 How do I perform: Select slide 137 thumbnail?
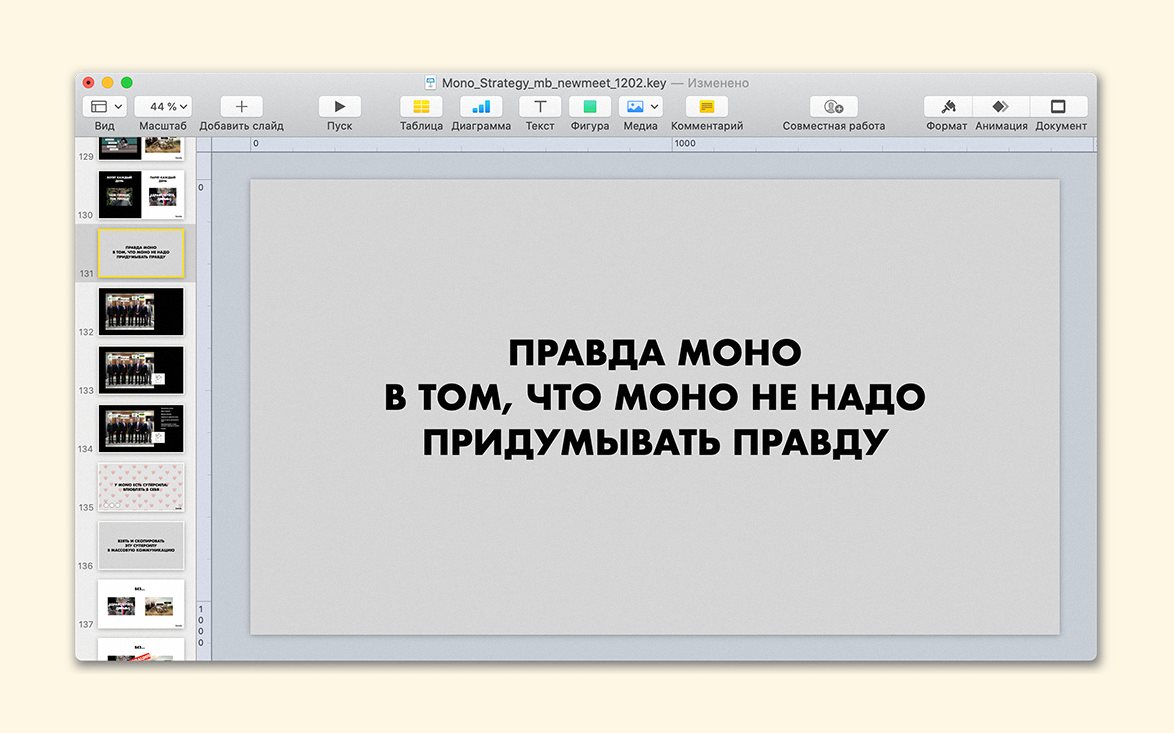click(141, 603)
